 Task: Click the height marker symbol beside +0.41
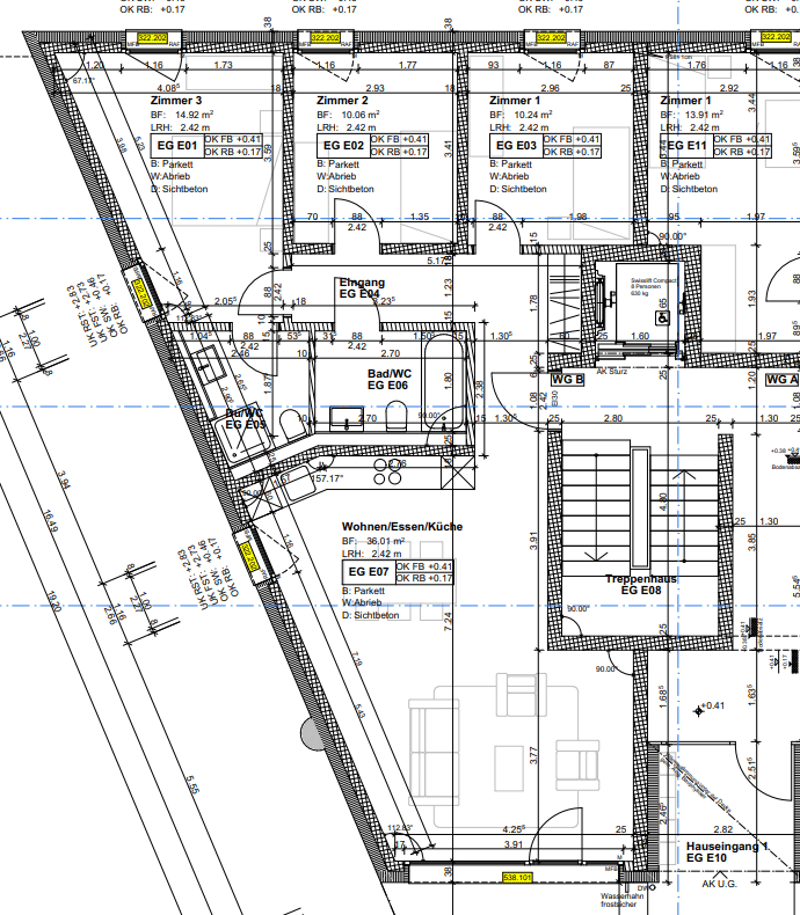pyautogui.click(x=698, y=710)
